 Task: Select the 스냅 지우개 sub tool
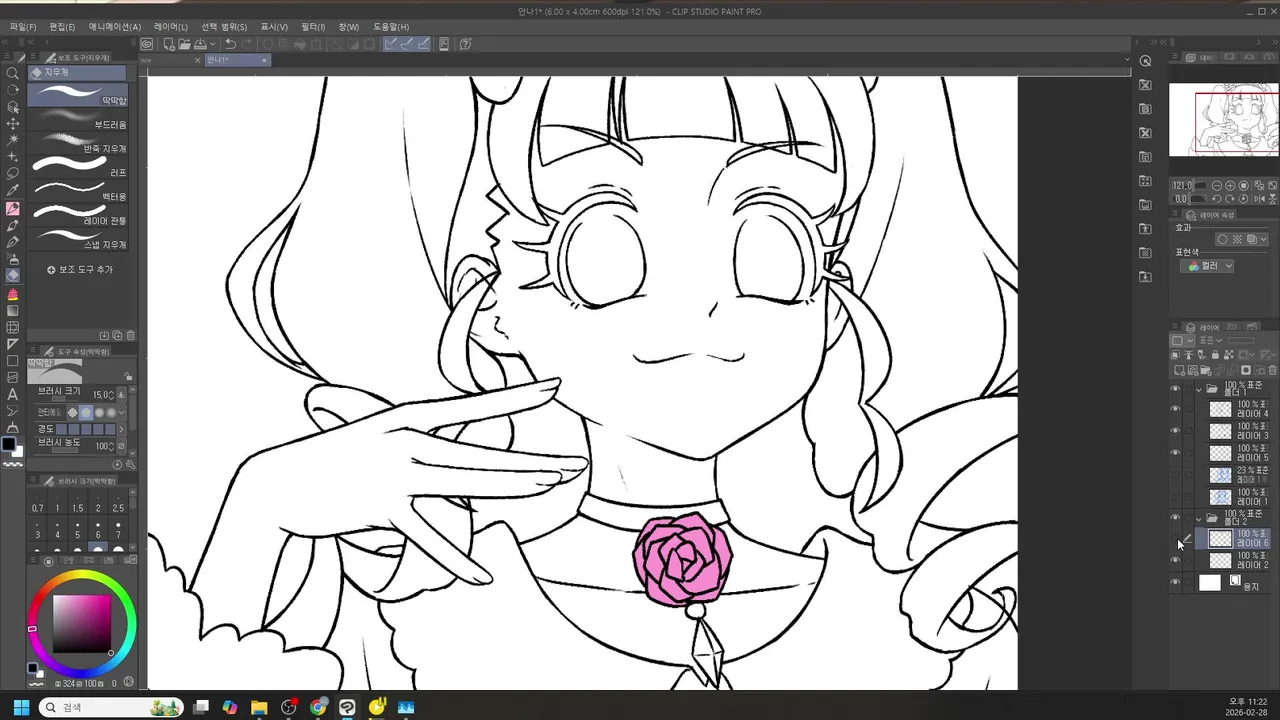click(78, 240)
